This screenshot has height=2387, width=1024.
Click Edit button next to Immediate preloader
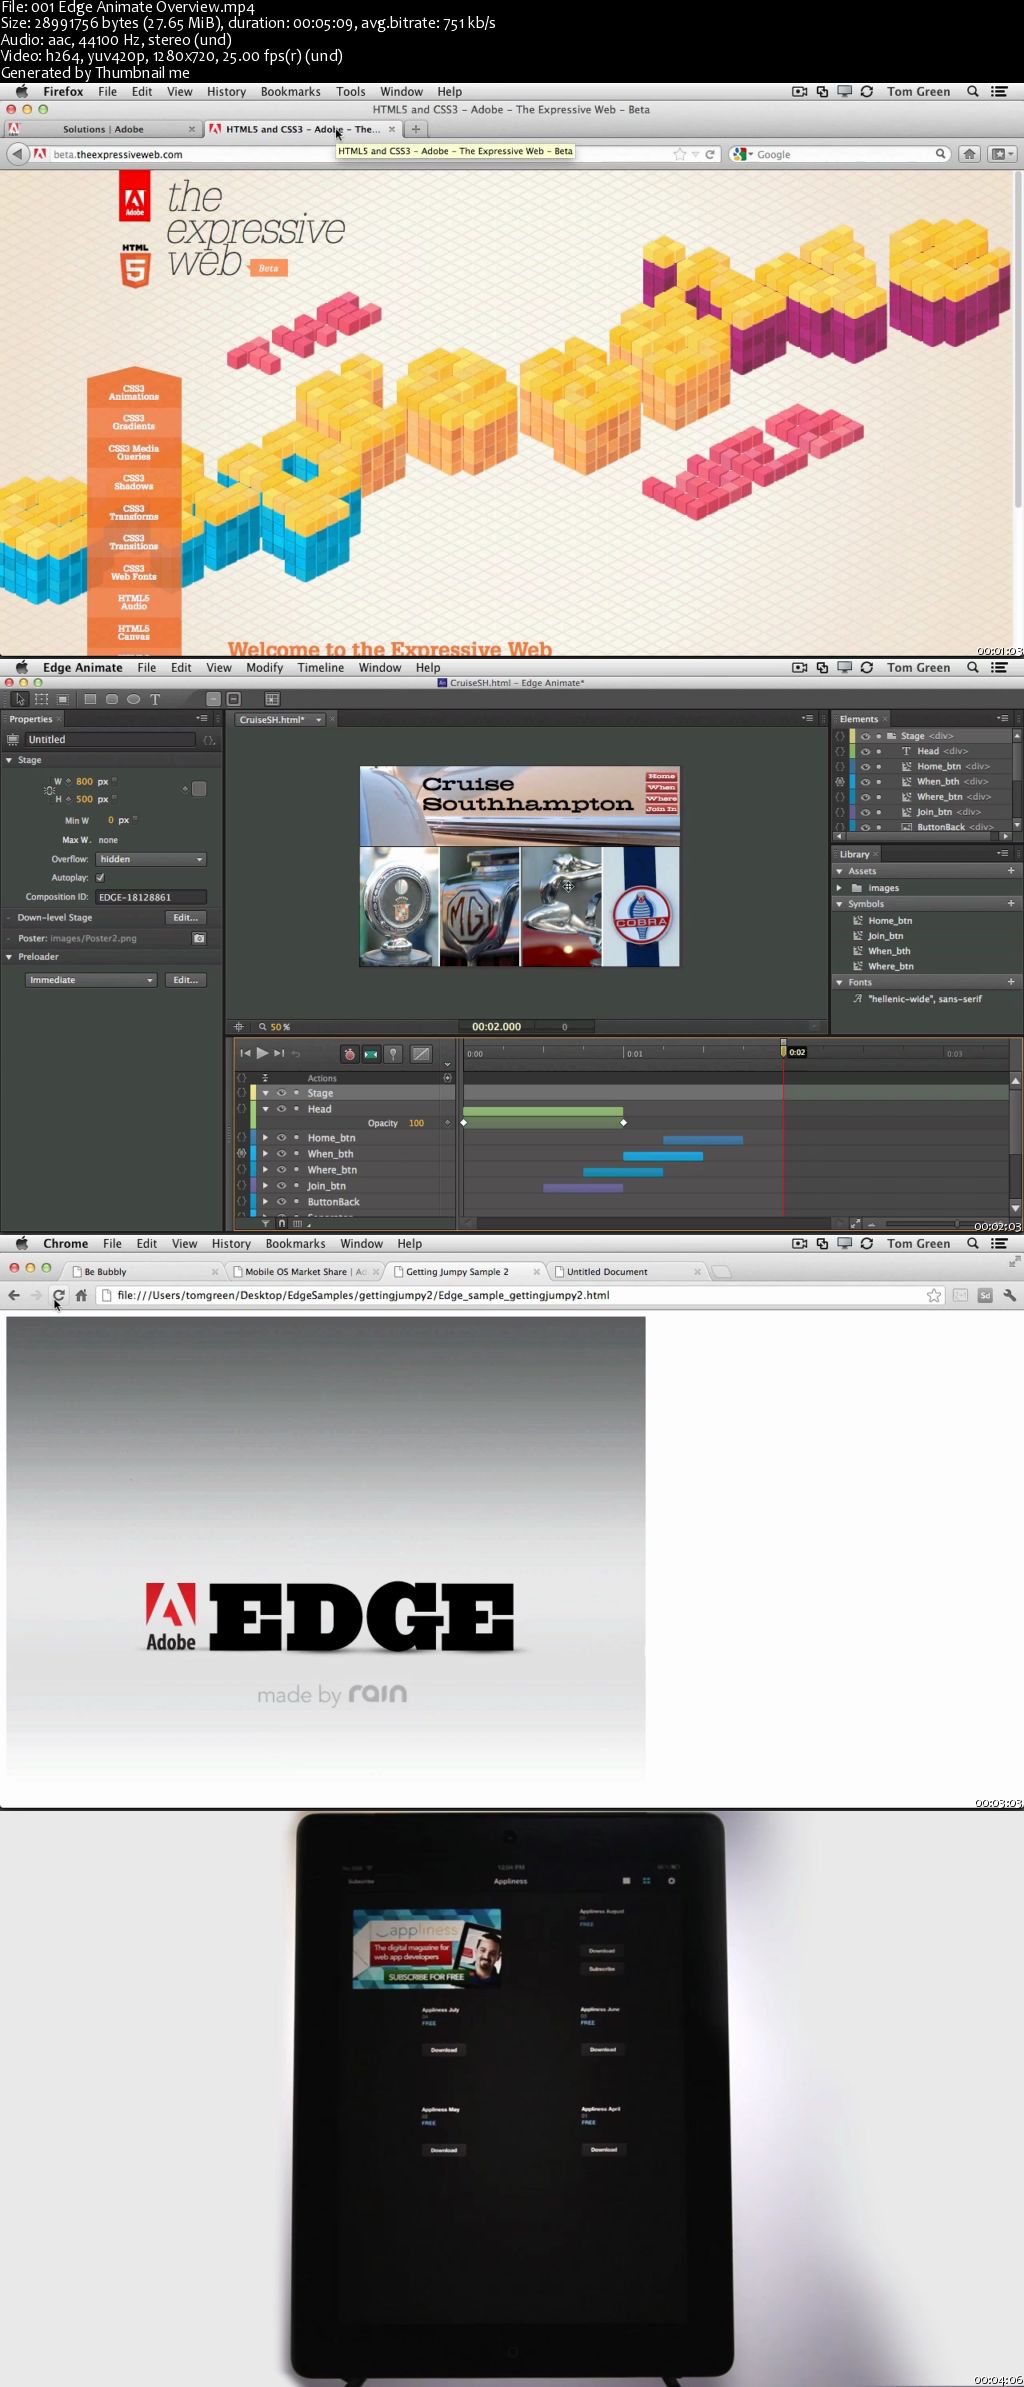pyautogui.click(x=186, y=980)
